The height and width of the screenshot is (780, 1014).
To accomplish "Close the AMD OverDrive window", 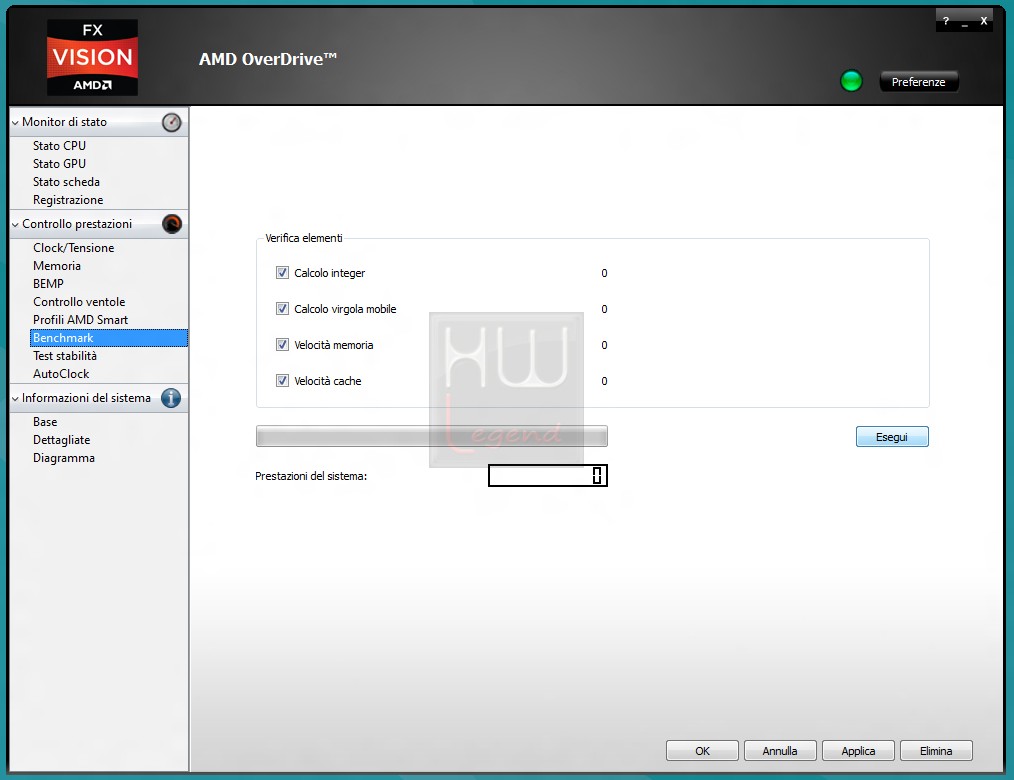I will point(984,21).
